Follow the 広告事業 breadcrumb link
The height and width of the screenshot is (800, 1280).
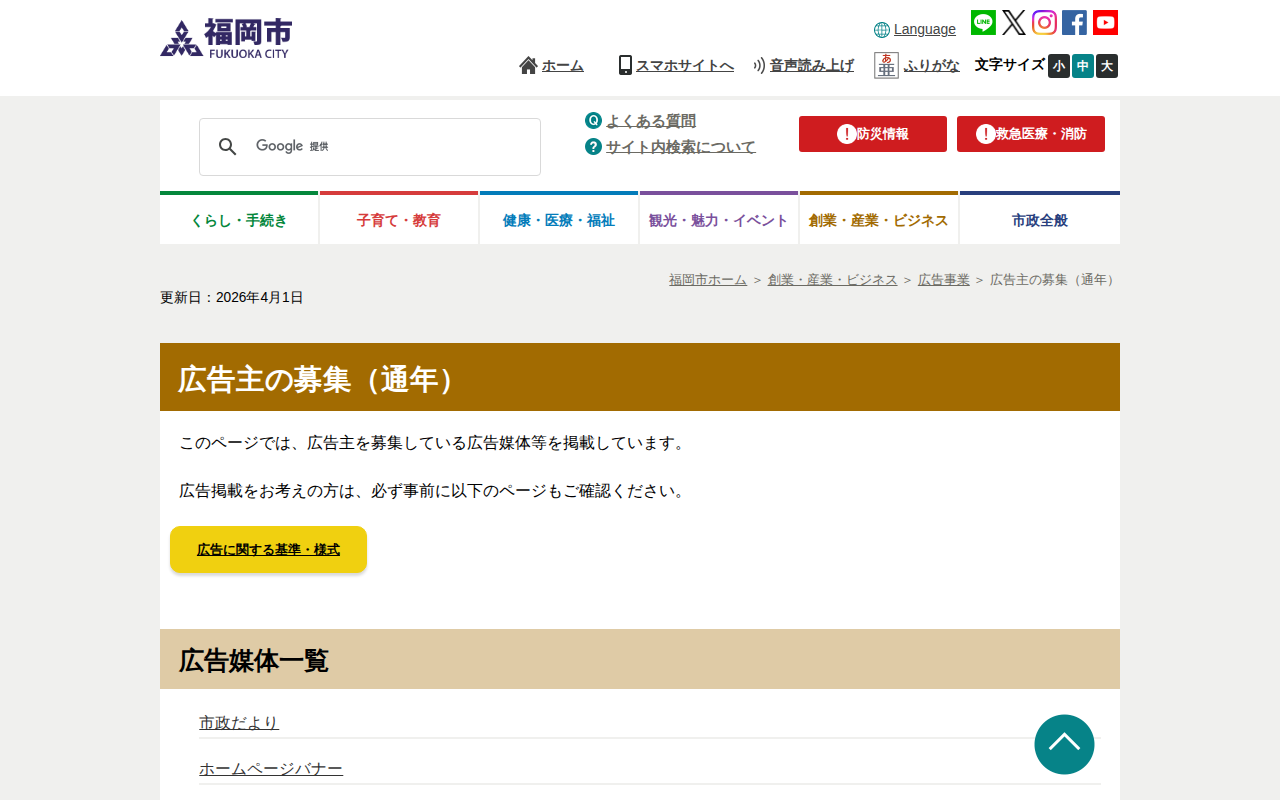[943, 280]
